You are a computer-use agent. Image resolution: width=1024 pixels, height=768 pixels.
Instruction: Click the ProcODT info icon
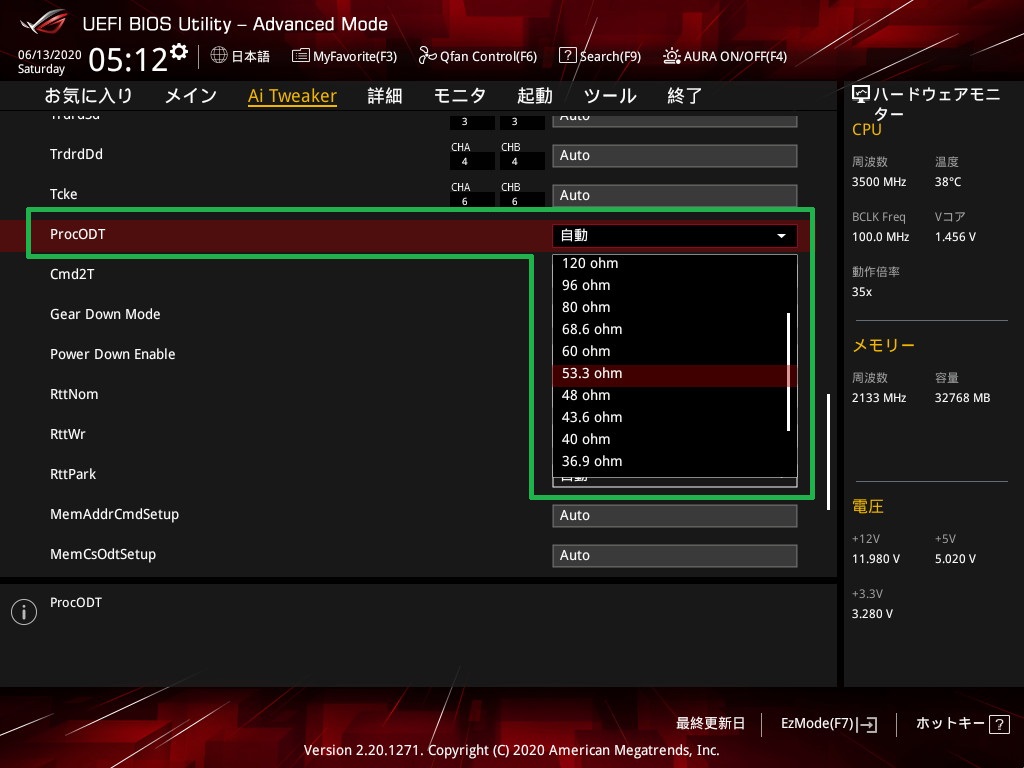click(24, 612)
